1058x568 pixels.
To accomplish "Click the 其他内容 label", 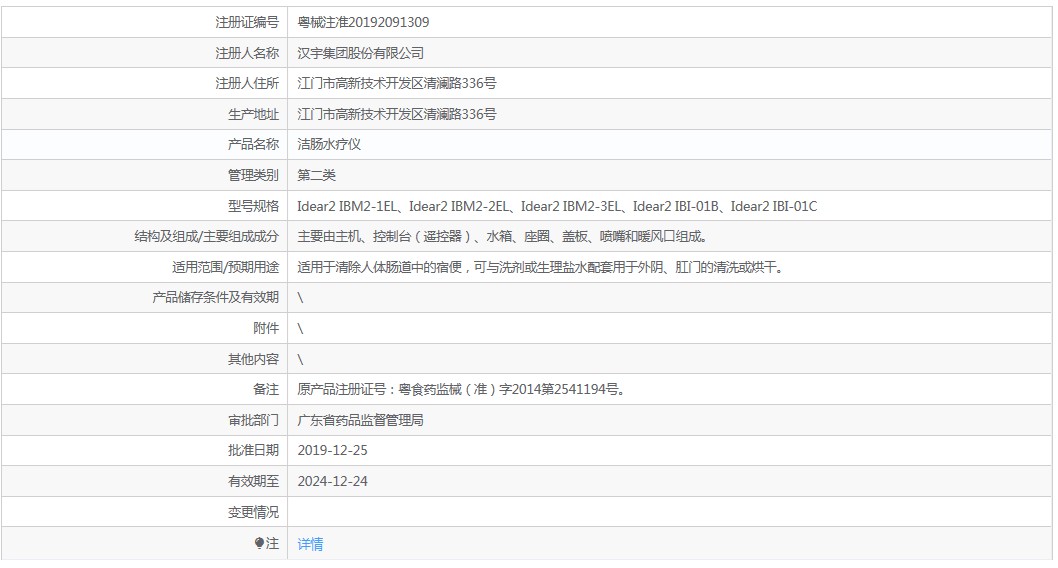I will click(253, 360).
